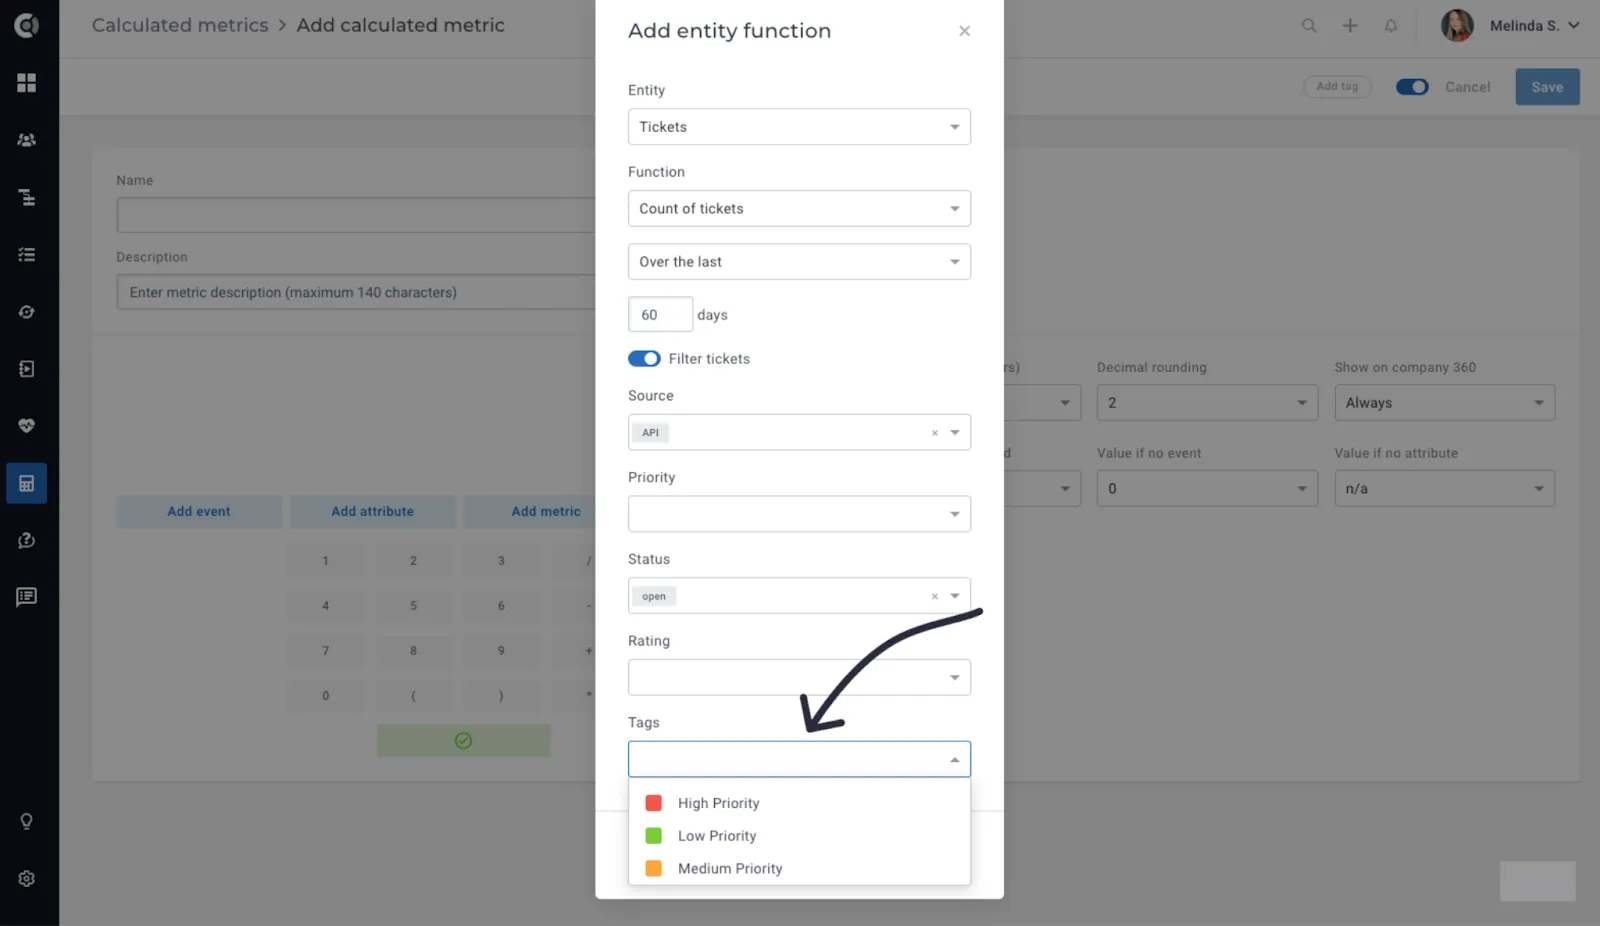
Task: Click the days number input field
Action: pyautogui.click(x=660, y=315)
